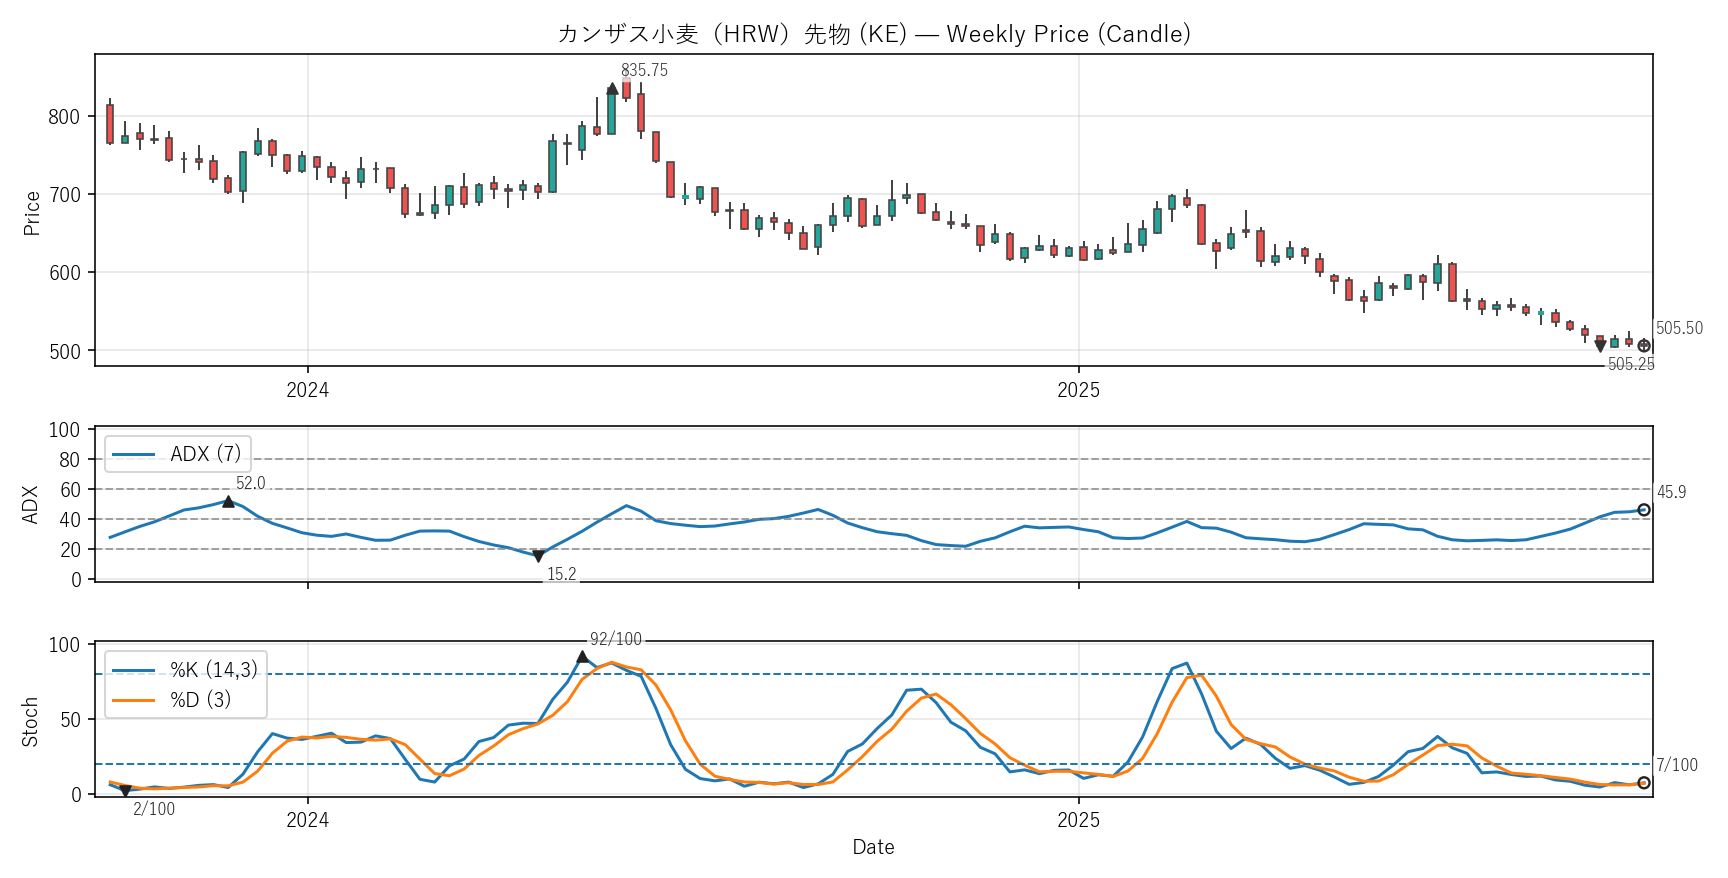Viewport: 1728px width, 878px height.
Task: Select the %D (3) legend entry
Action: click(200, 700)
